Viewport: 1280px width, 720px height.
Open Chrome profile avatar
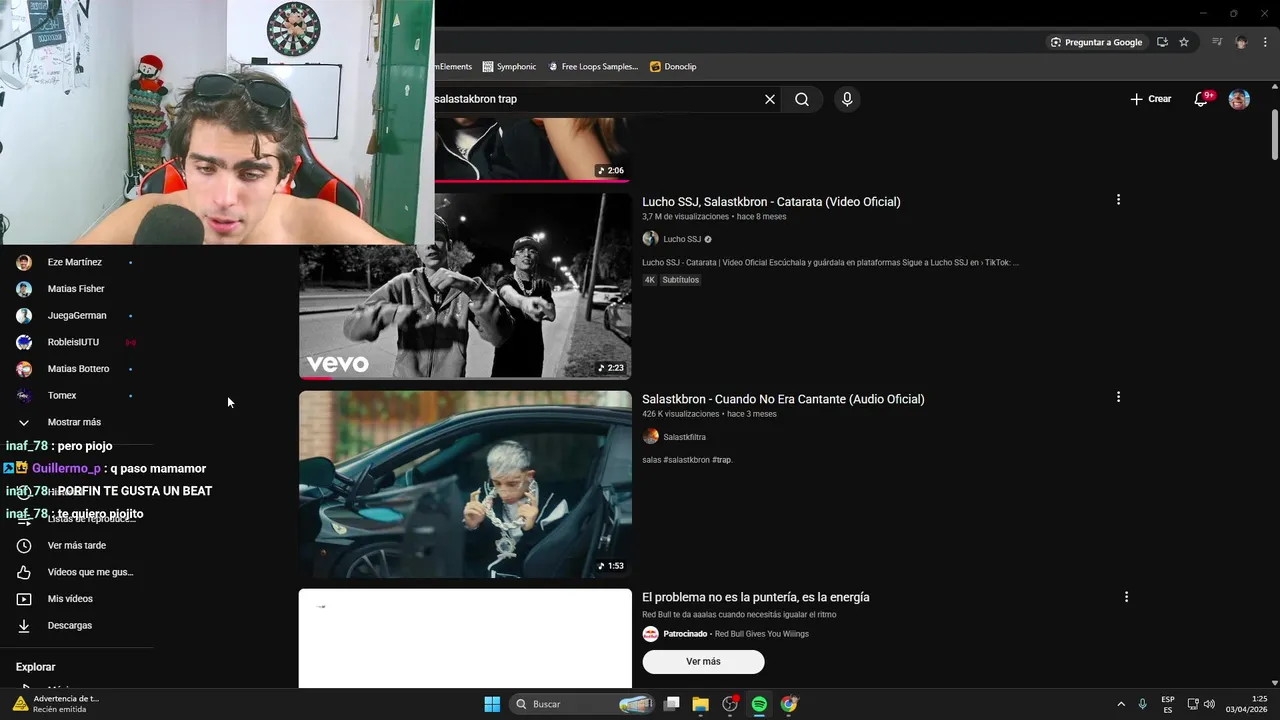[1241, 42]
